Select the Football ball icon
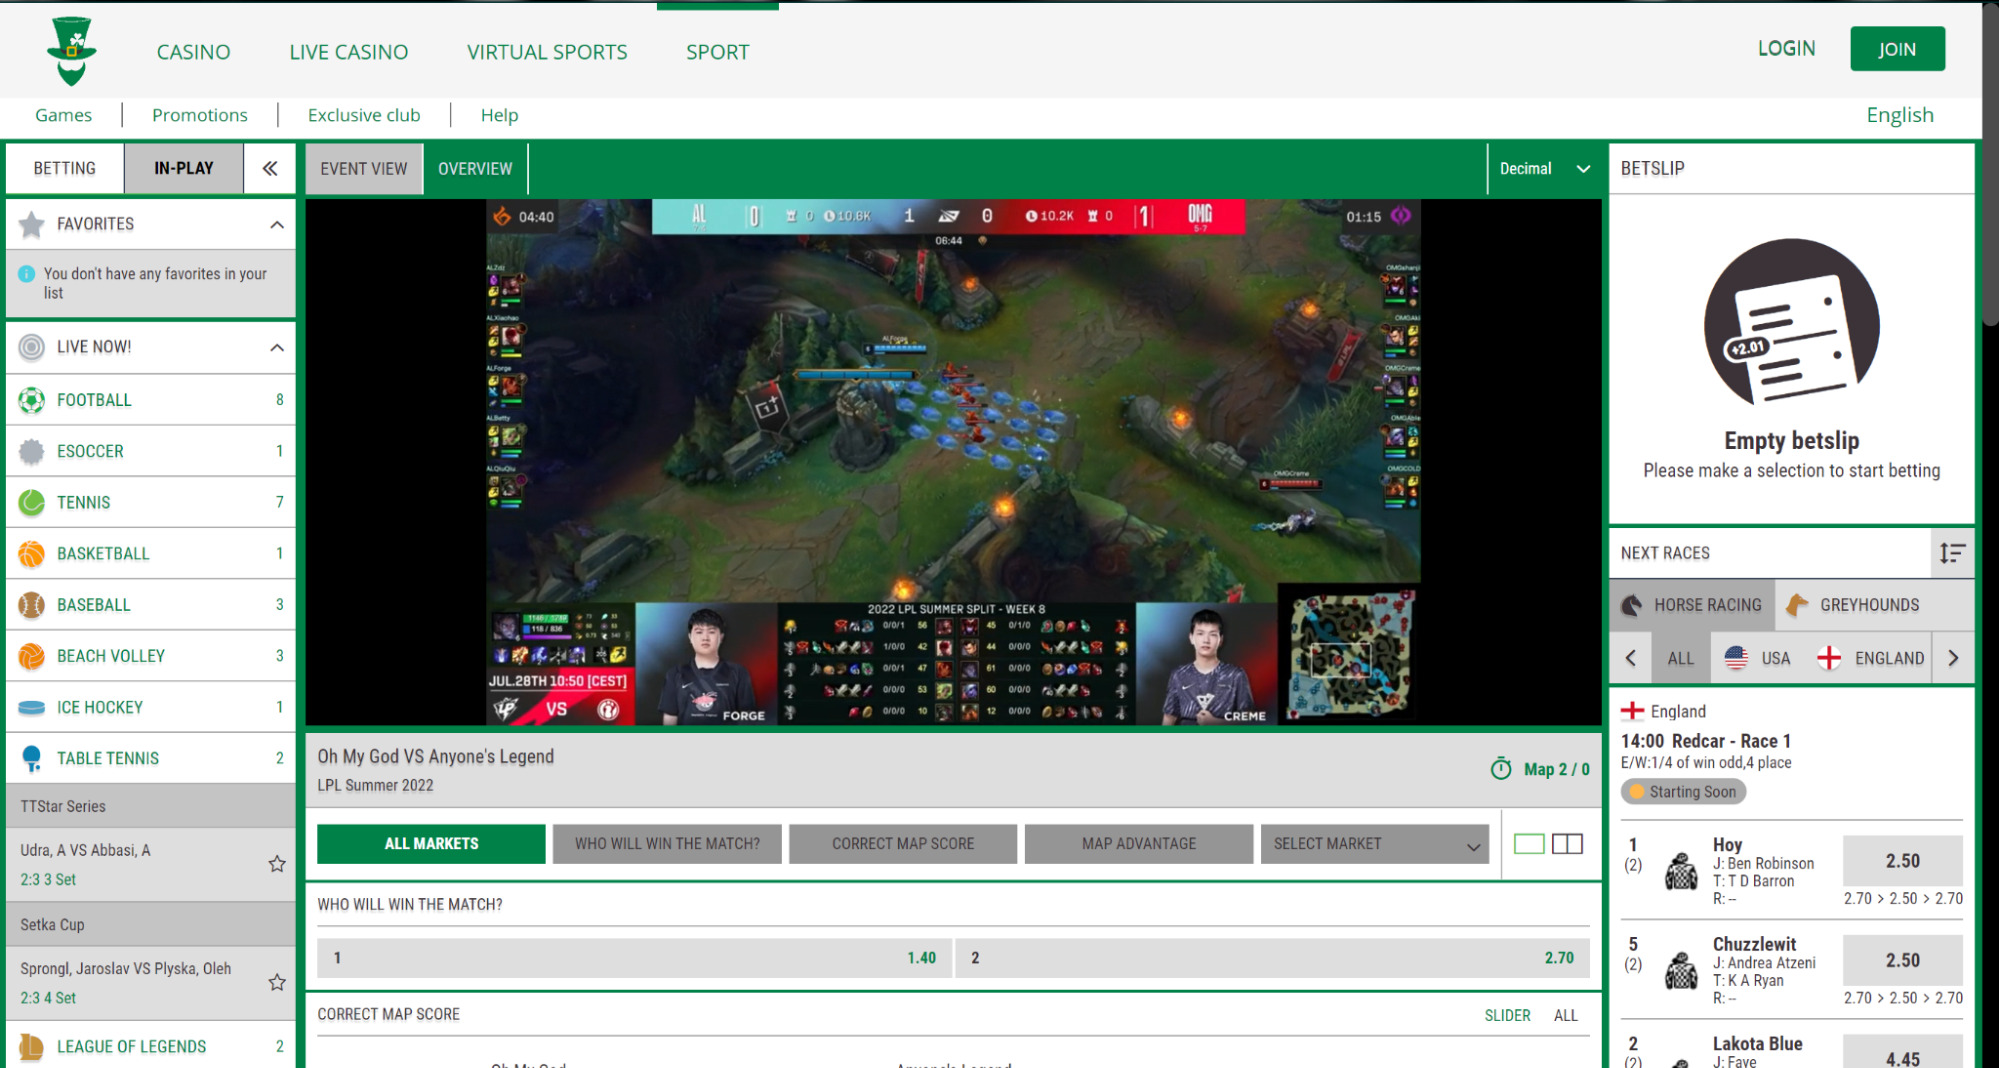The height and width of the screenshot is (1068, 1999). 32,400
